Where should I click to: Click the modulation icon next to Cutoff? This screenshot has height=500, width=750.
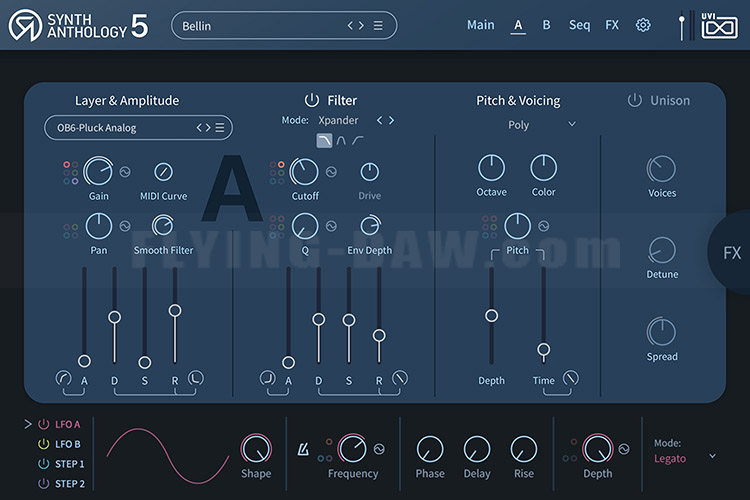(331, 172)
